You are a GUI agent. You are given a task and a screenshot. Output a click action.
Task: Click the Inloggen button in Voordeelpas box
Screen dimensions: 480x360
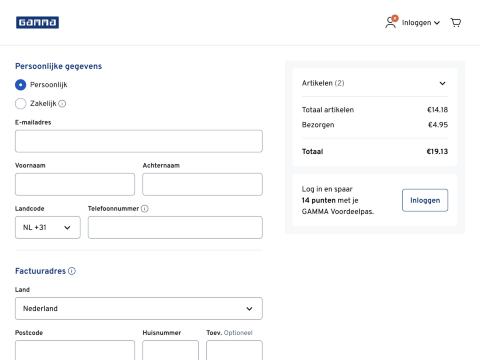click(425, 200)
